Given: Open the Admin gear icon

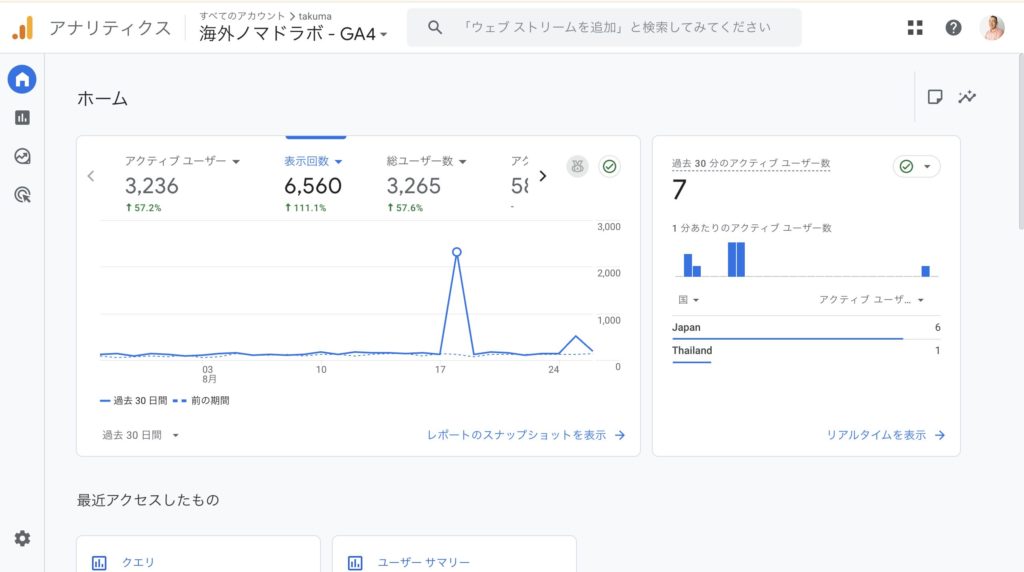Looking at the screenshot, I should (22, 538).
